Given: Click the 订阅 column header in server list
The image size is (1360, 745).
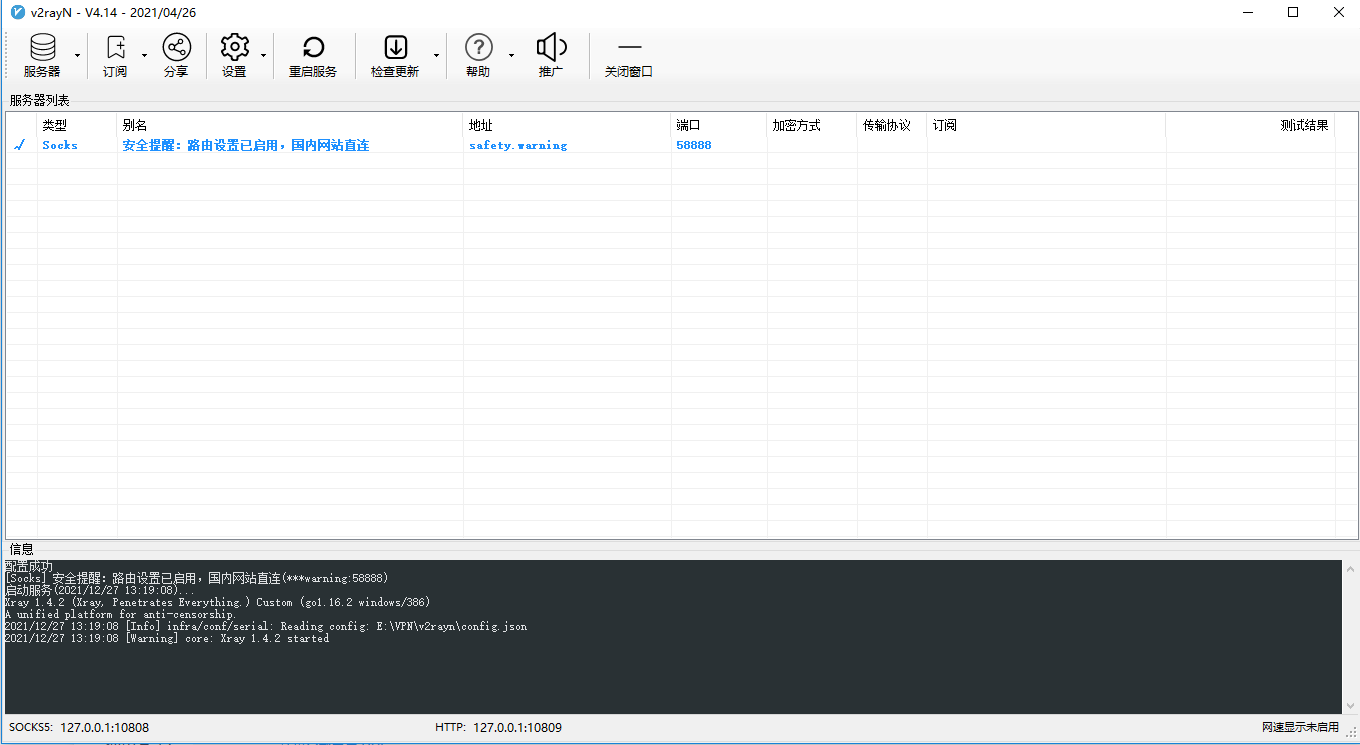Looking at the screenshot, I should coord(1046,125).
